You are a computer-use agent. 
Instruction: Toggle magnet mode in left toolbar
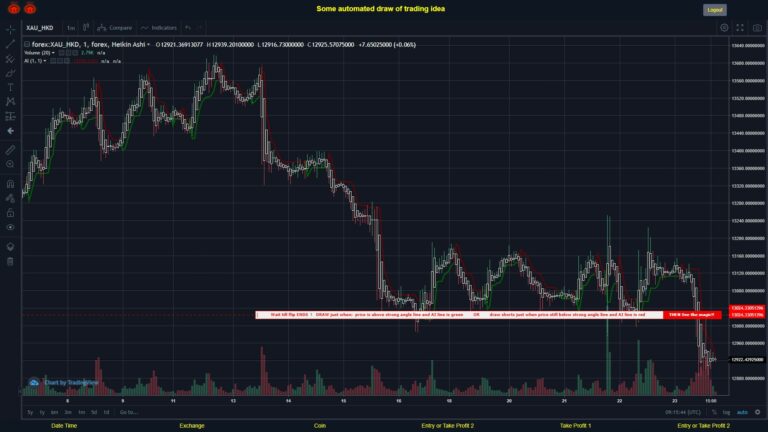coord(10,184)
